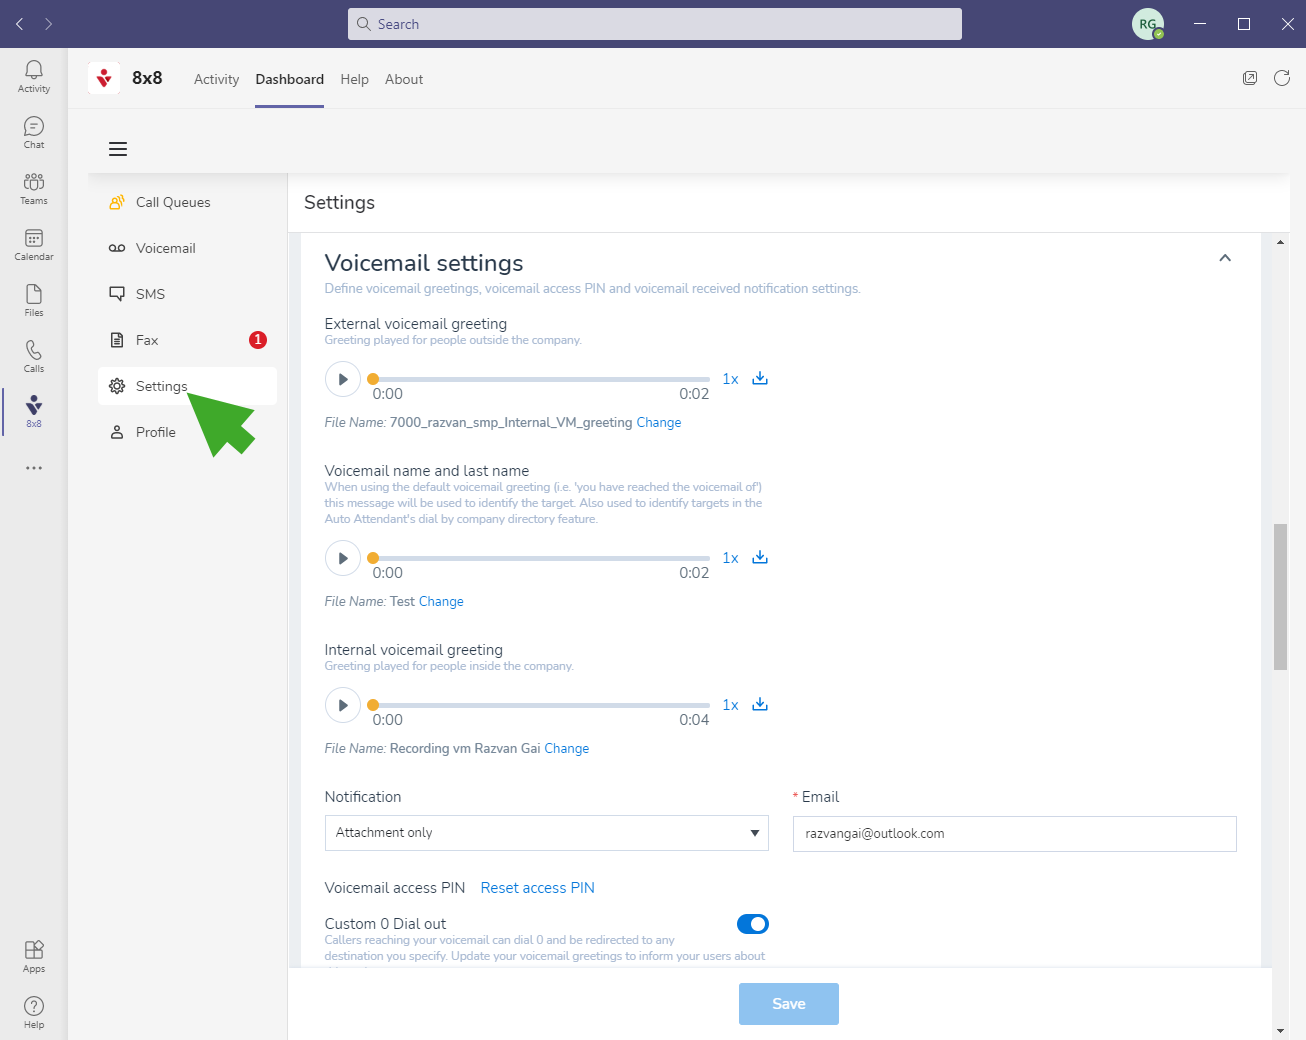Click the External greeting audio progress slider
Image resolution: width=1306 pixels, height=1040 pixels.
[x=540, y=379]
